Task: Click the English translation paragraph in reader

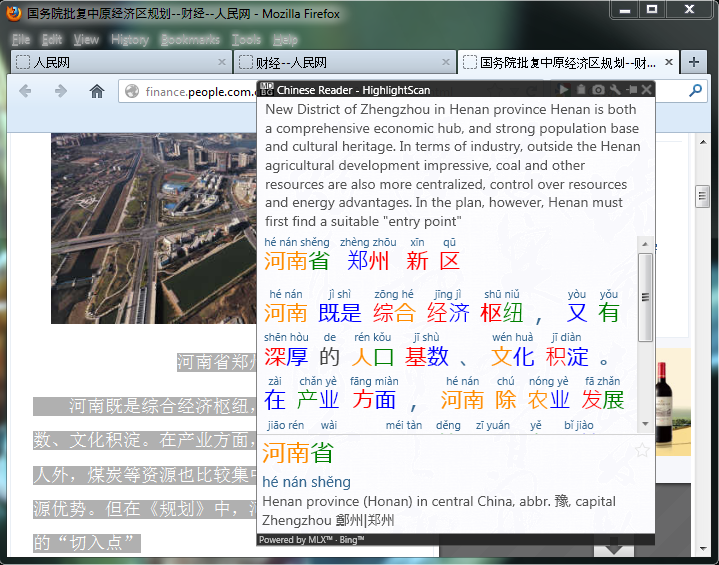Action: click(x=453, y=165)
